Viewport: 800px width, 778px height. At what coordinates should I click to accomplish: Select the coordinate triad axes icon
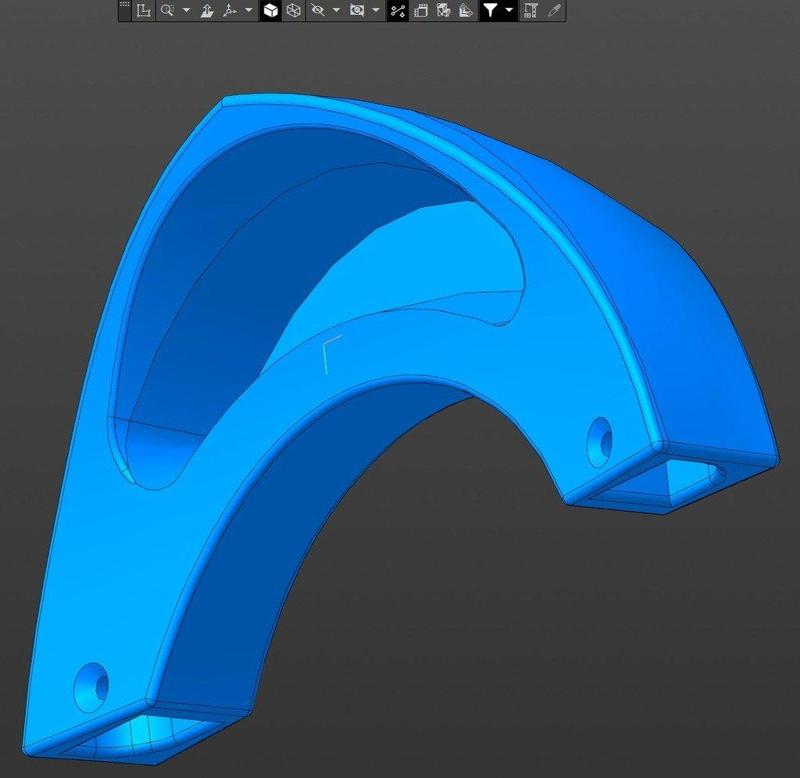[x=229, y=11]
